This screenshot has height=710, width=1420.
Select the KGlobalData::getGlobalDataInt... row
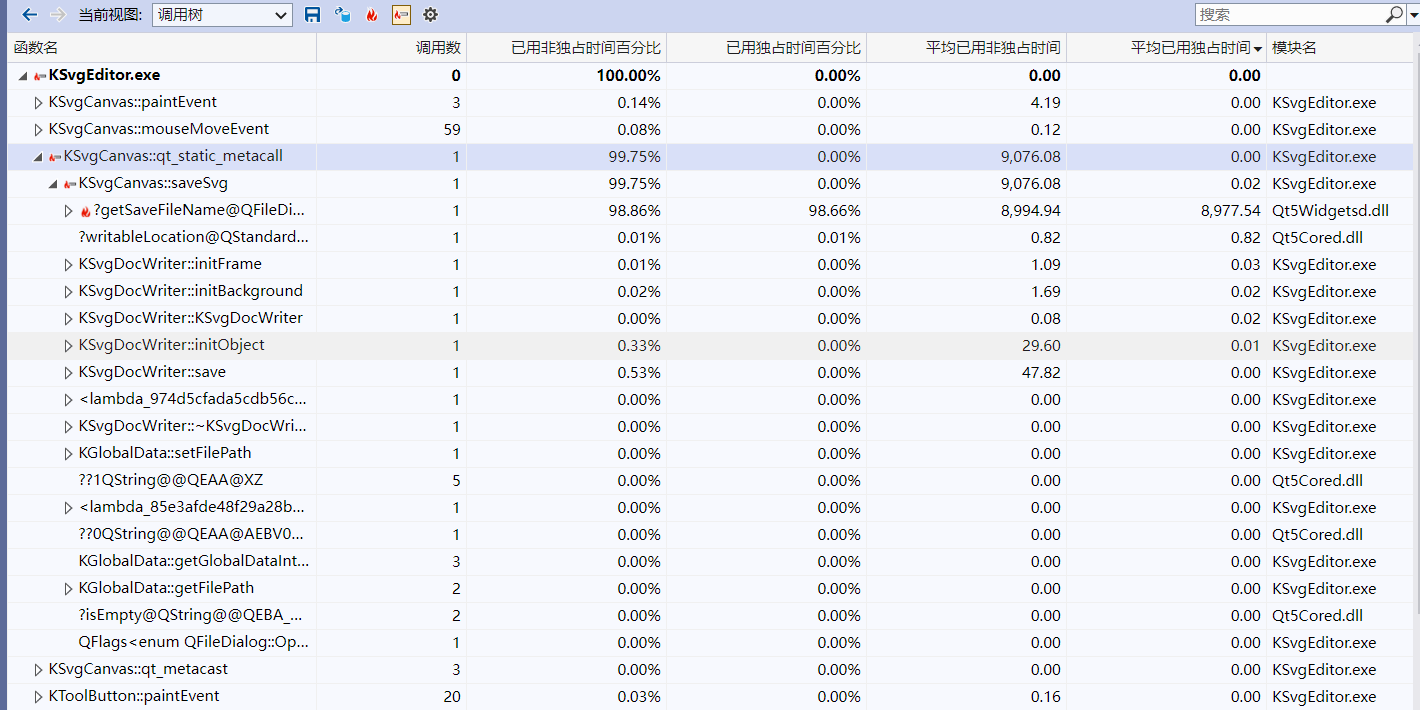710,562
